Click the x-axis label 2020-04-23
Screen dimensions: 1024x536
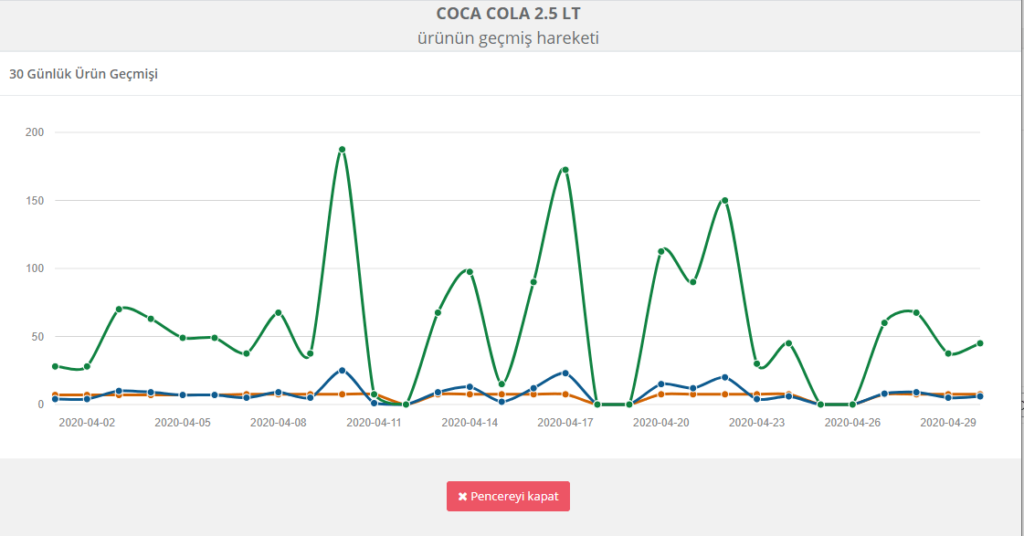point(757,422)
